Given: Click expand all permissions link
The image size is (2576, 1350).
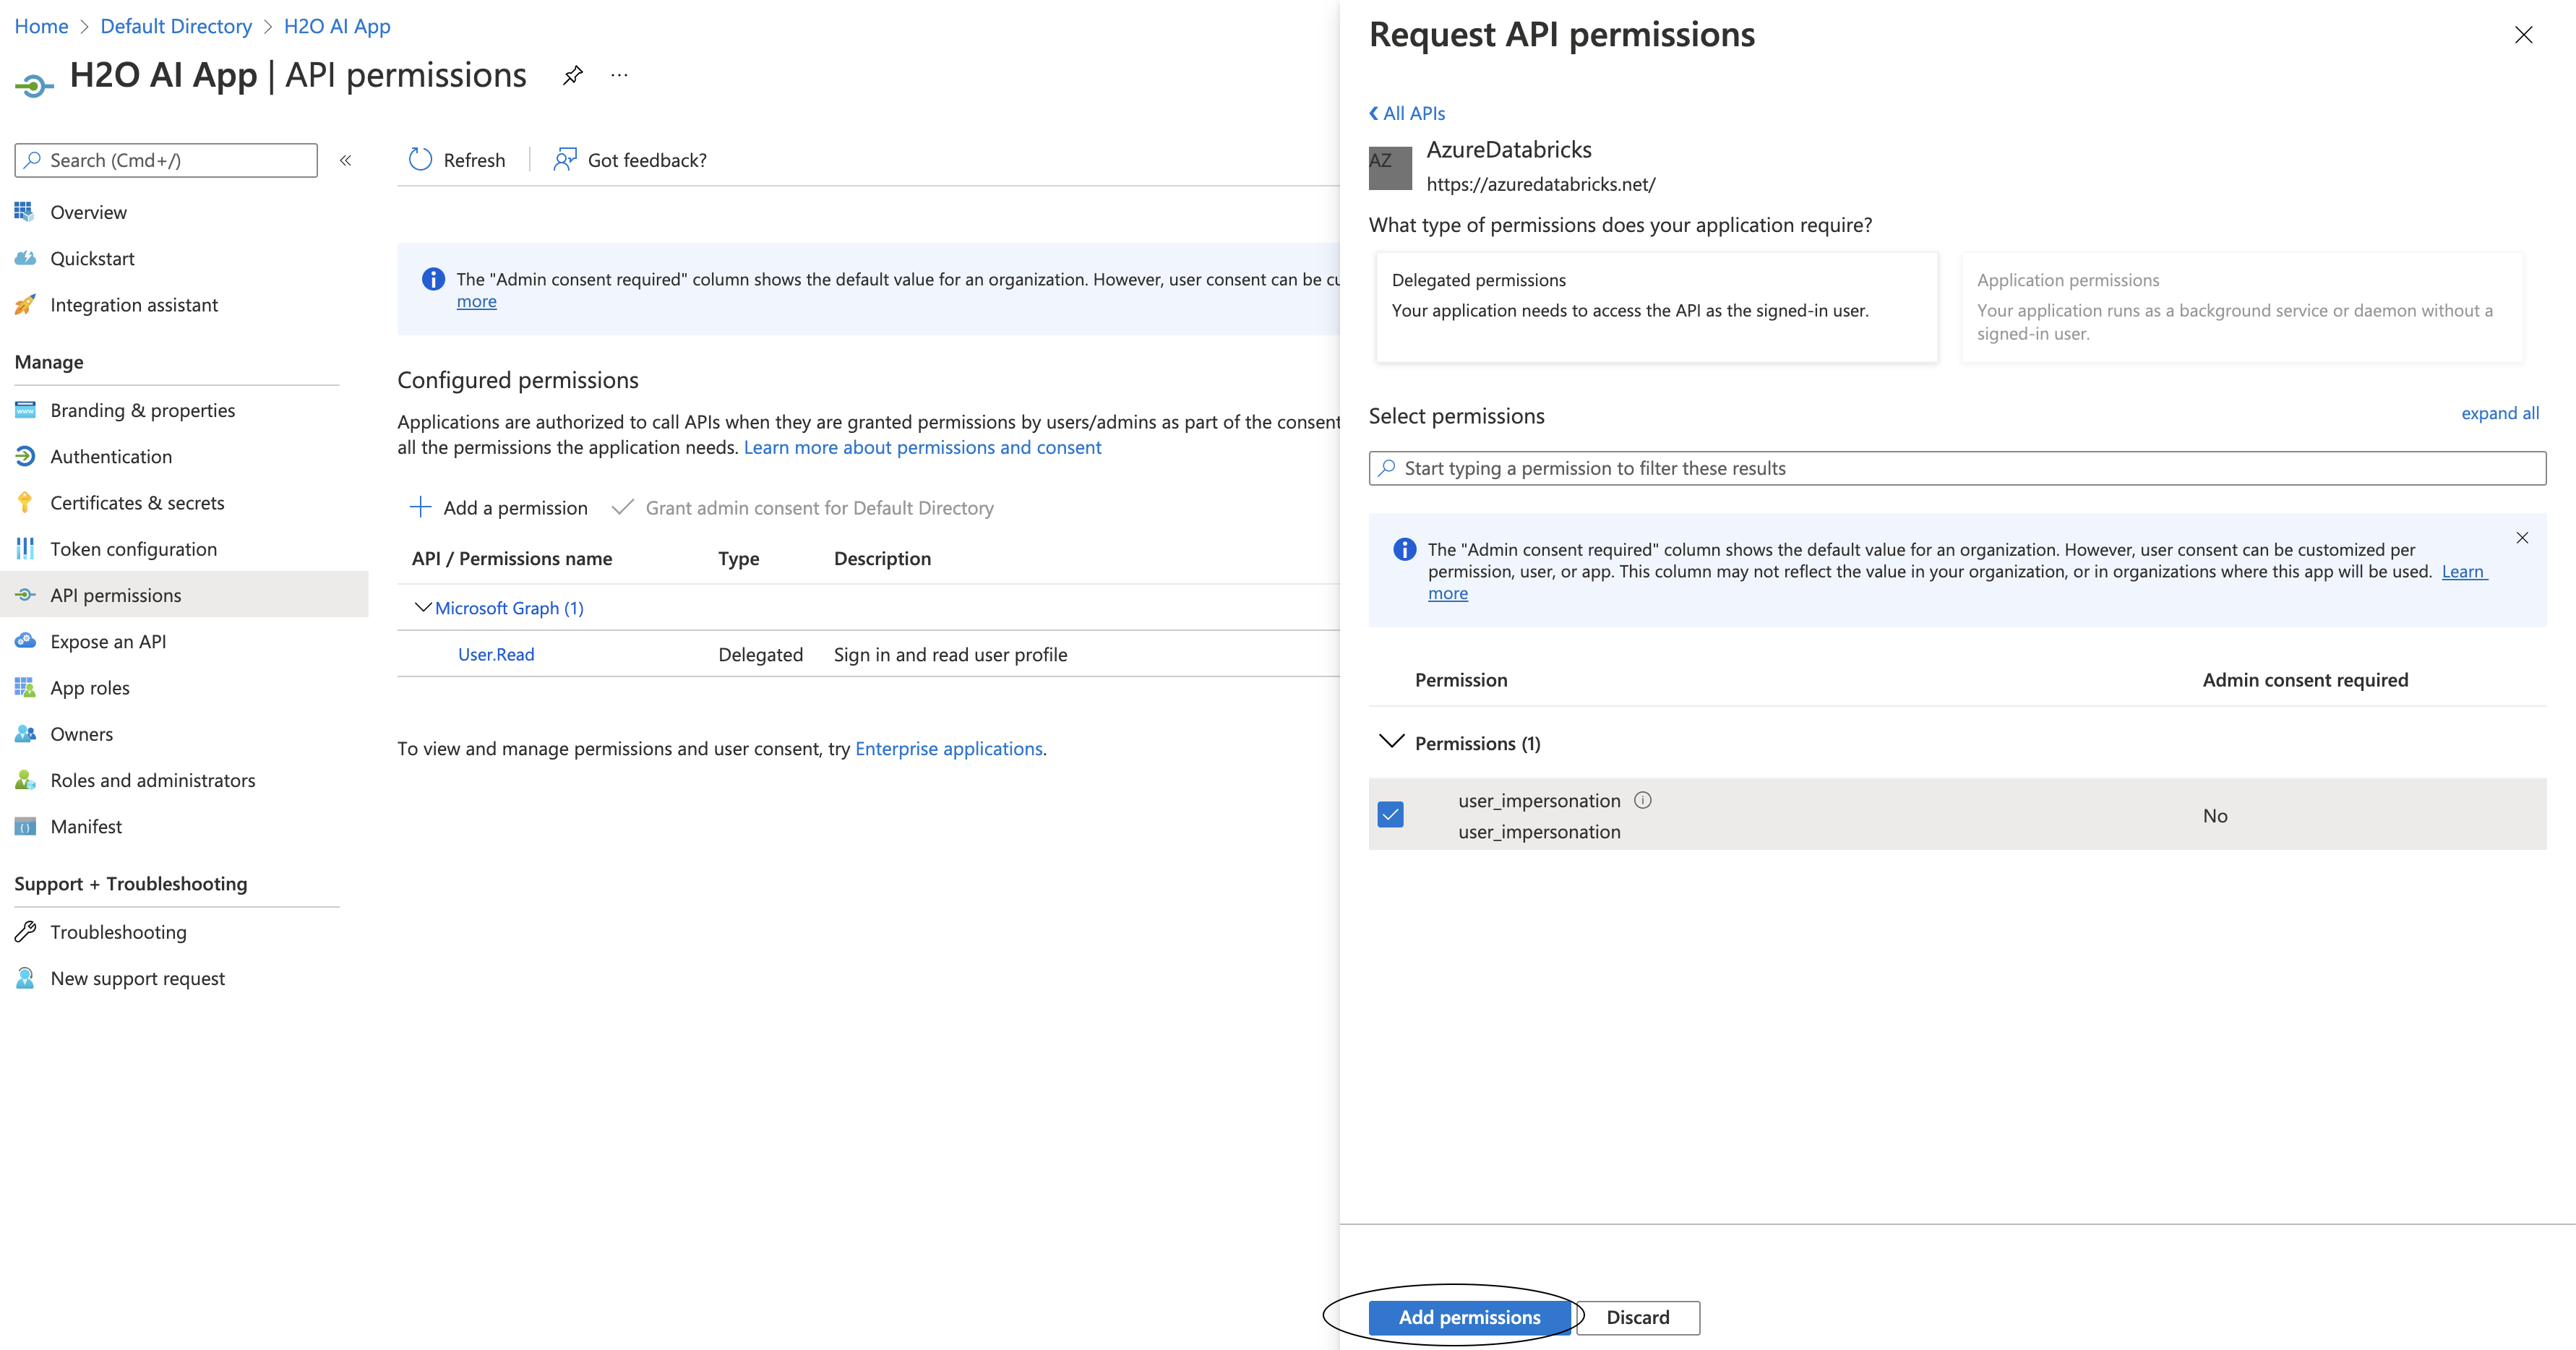Looking at the screenshot, I should tap(2500, 413).
